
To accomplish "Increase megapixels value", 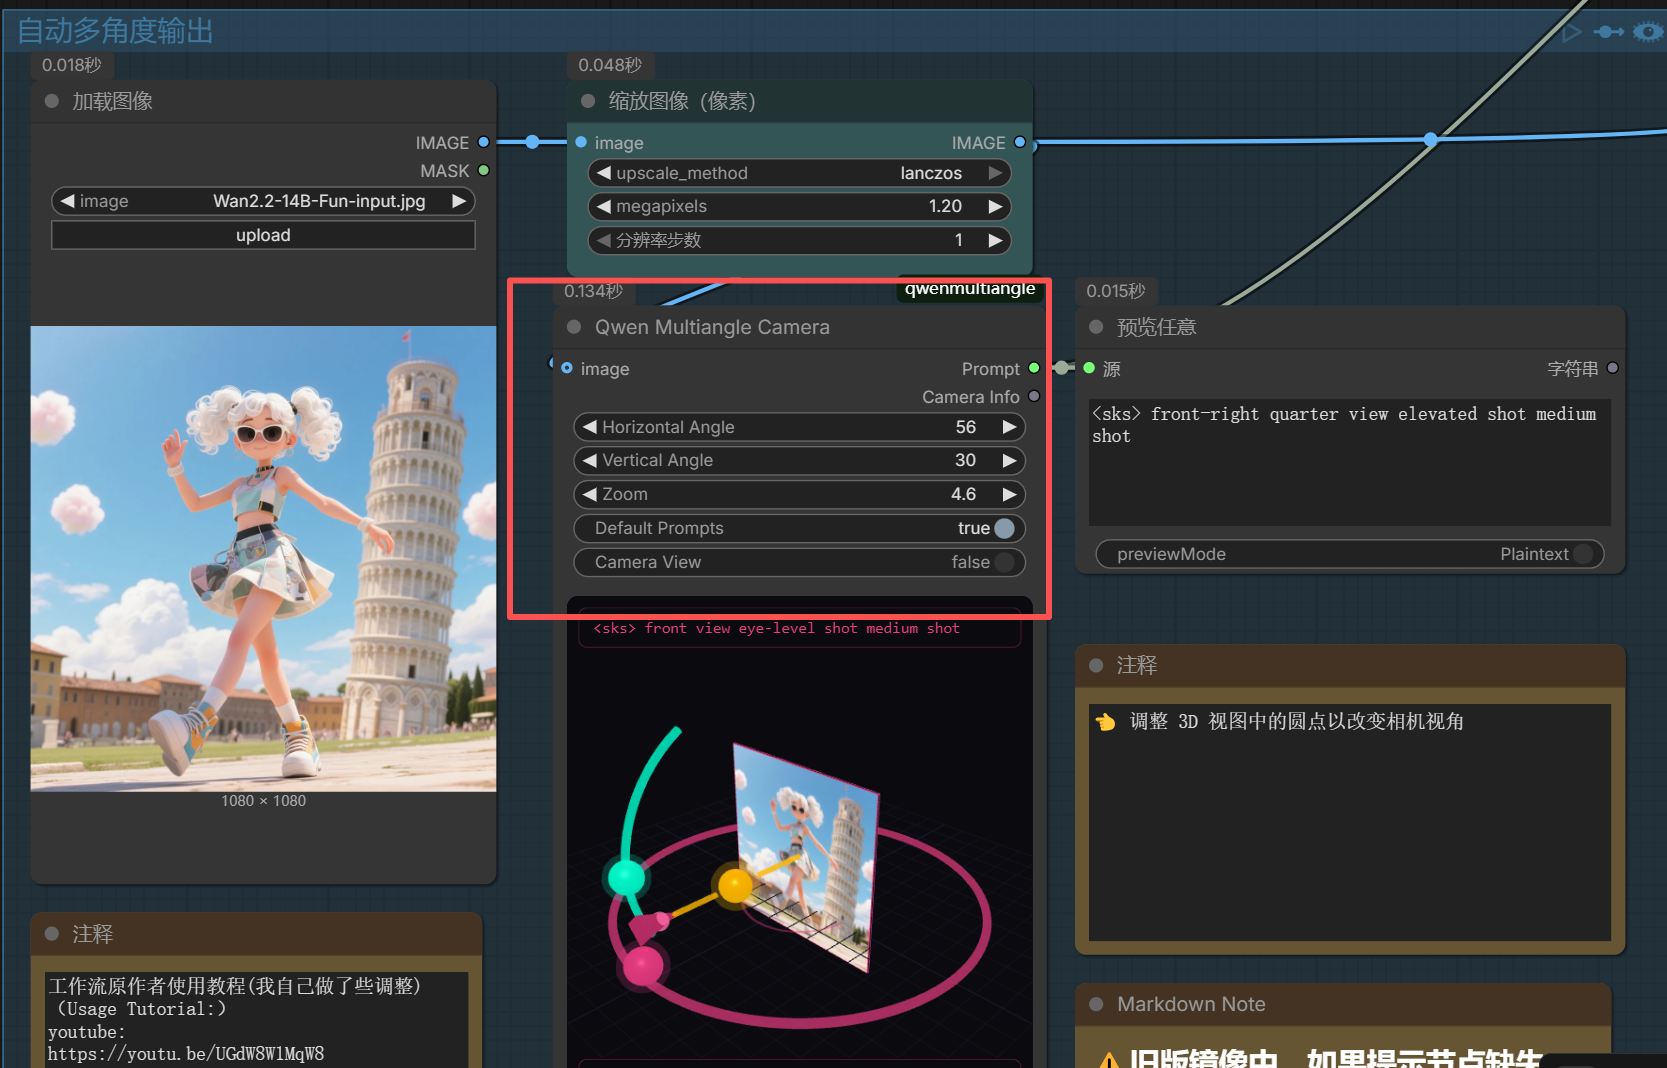I will tap(995, 206).
